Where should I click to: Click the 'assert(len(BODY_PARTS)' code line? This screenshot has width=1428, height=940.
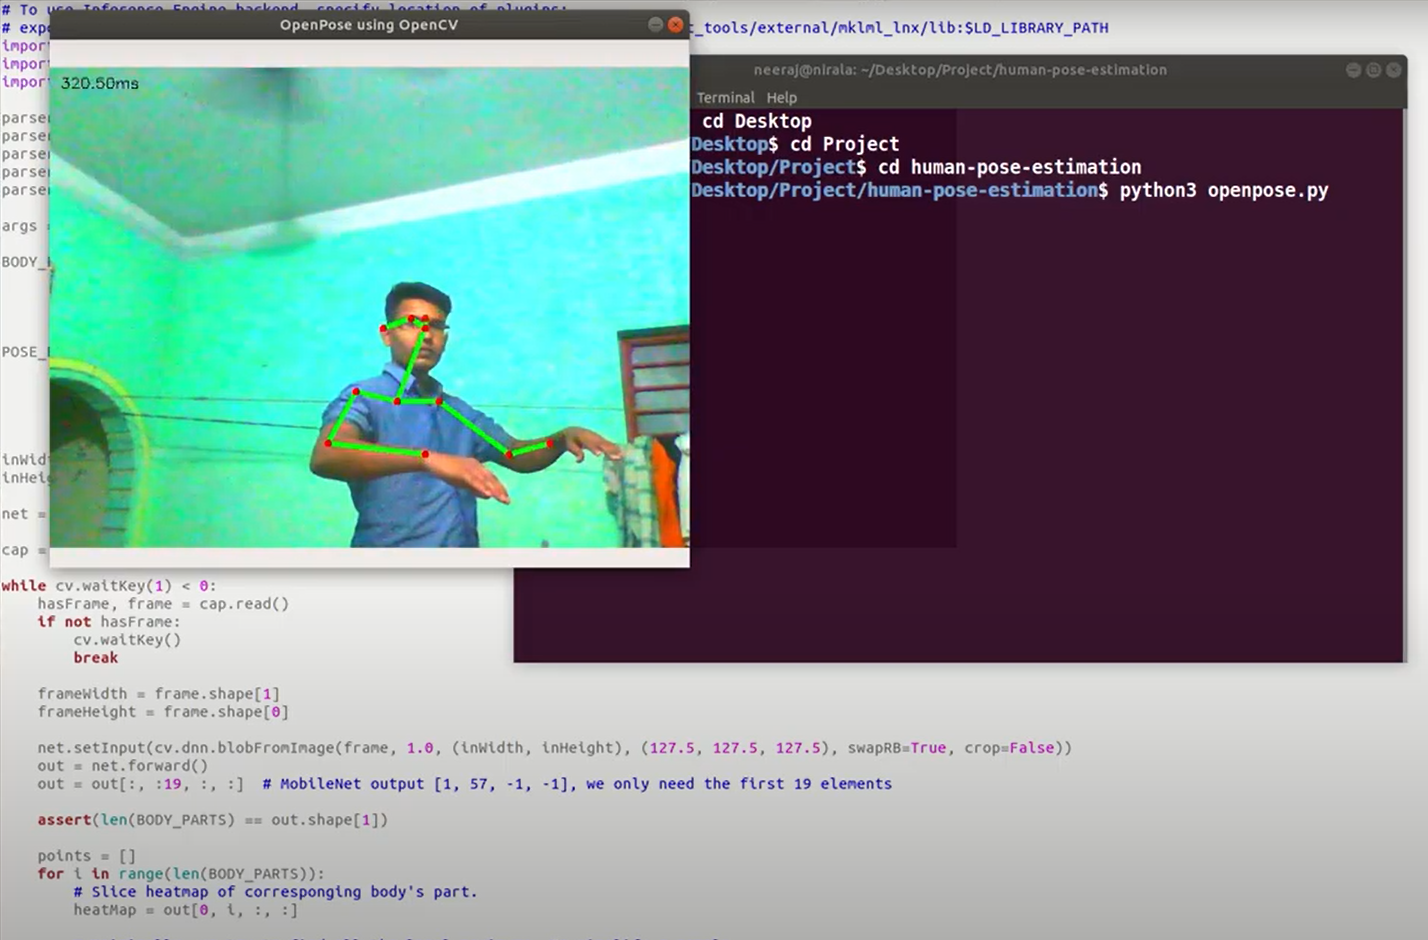pyautogui.click(x=213, y=820)
